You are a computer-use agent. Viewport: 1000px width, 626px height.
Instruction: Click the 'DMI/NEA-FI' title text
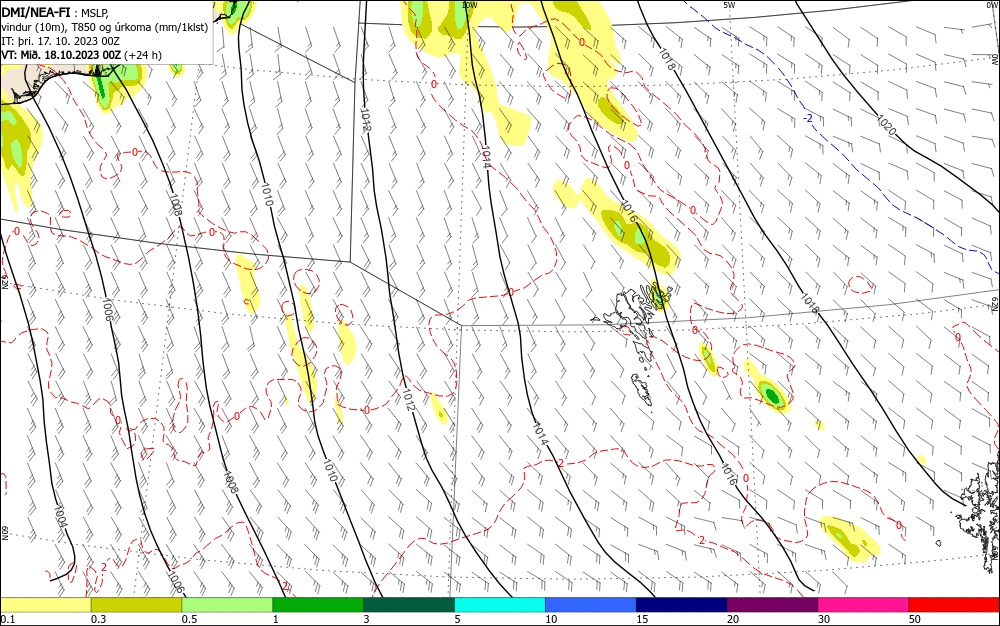36,11
